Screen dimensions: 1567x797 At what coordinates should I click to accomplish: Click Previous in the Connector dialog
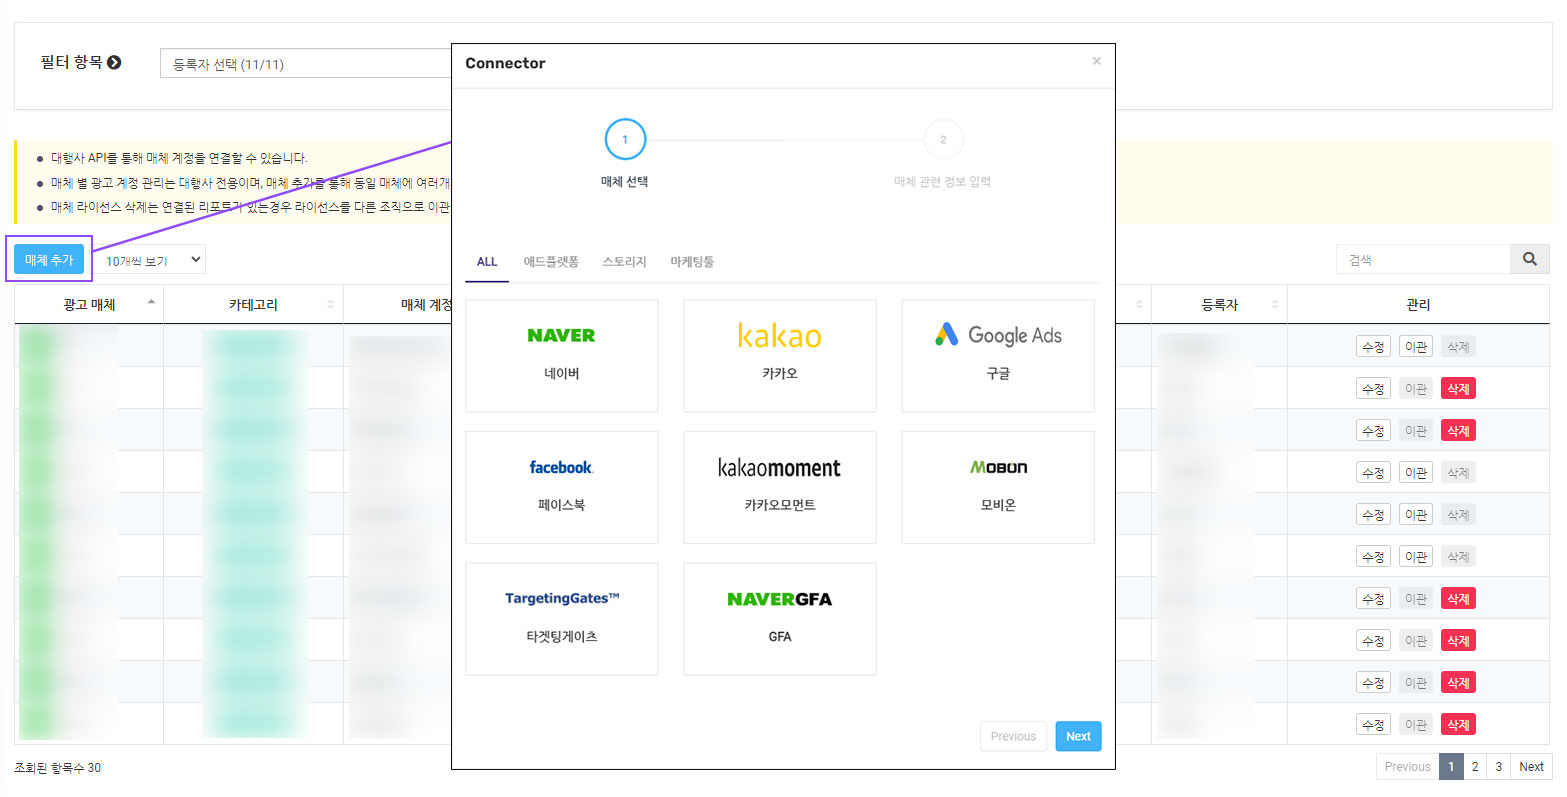click(1013, 736)
